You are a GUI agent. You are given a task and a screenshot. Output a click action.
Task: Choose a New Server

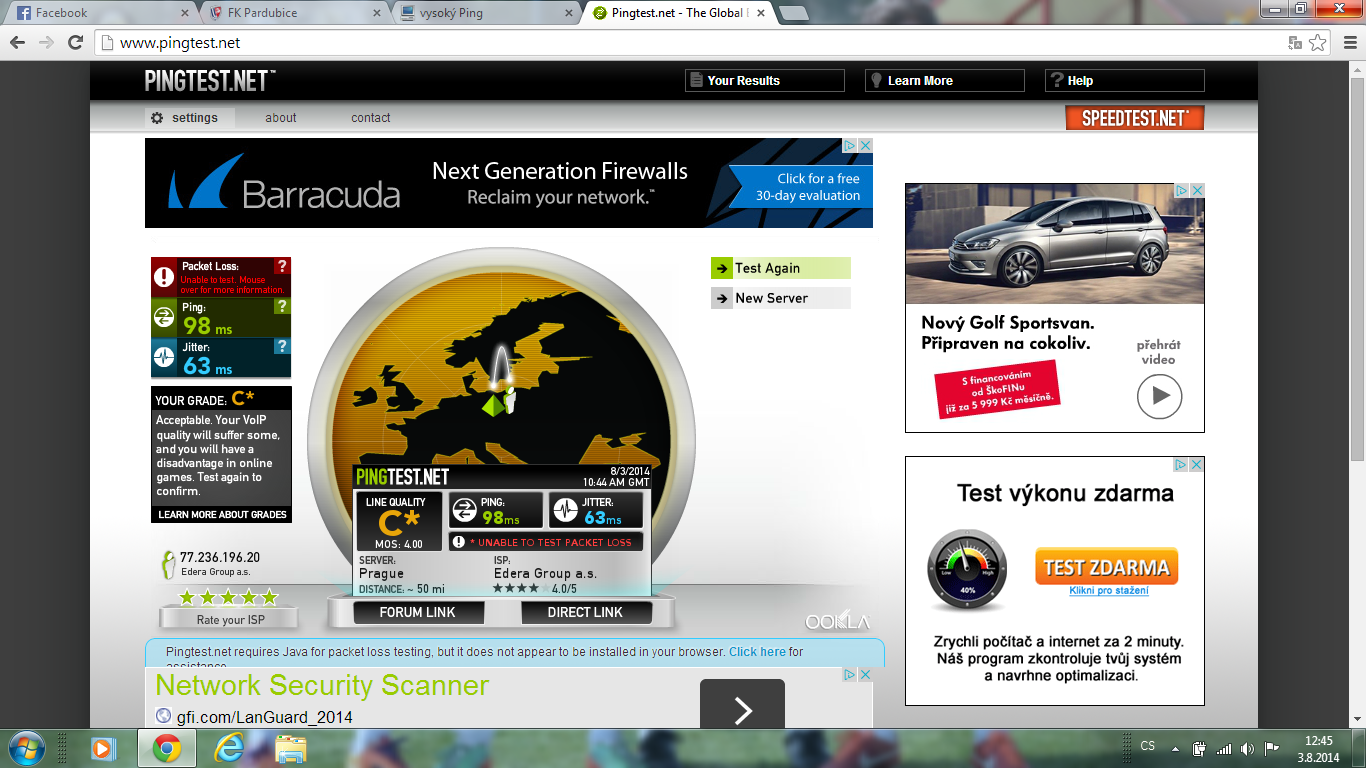pyautogui.click(x=780, y=298)
